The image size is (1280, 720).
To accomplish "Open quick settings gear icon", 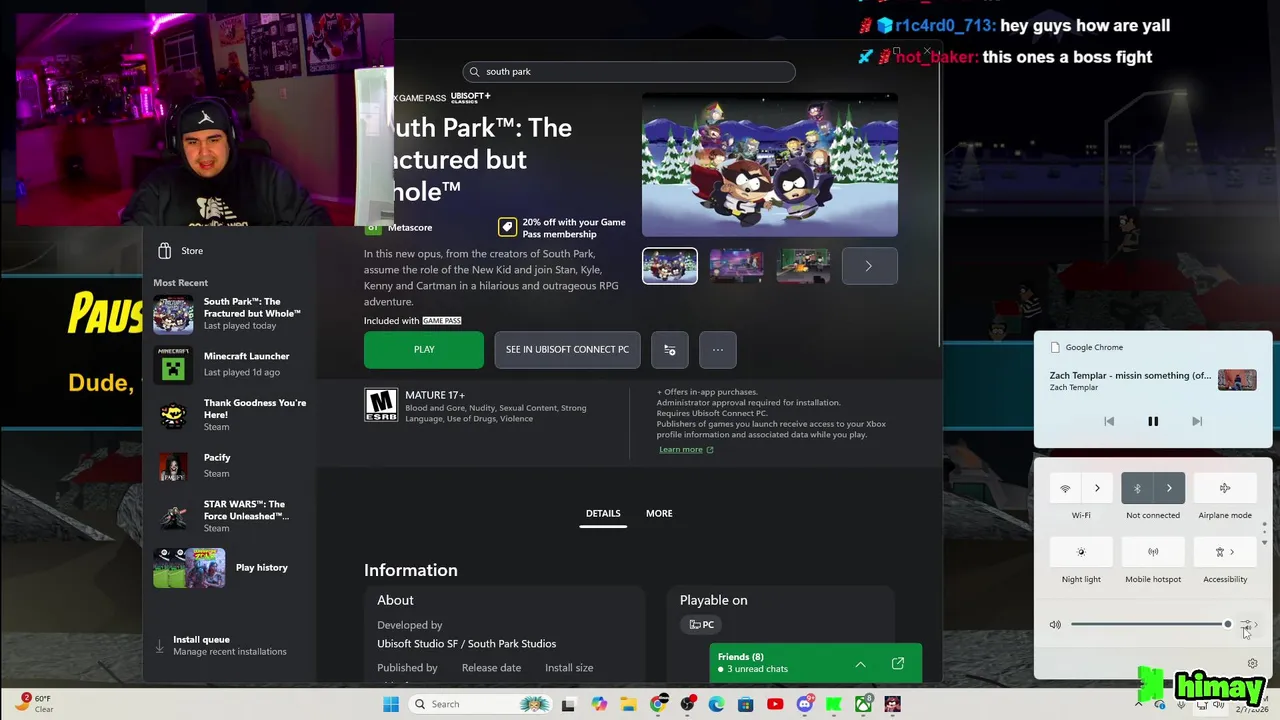I will click(x=1252, y=663).
